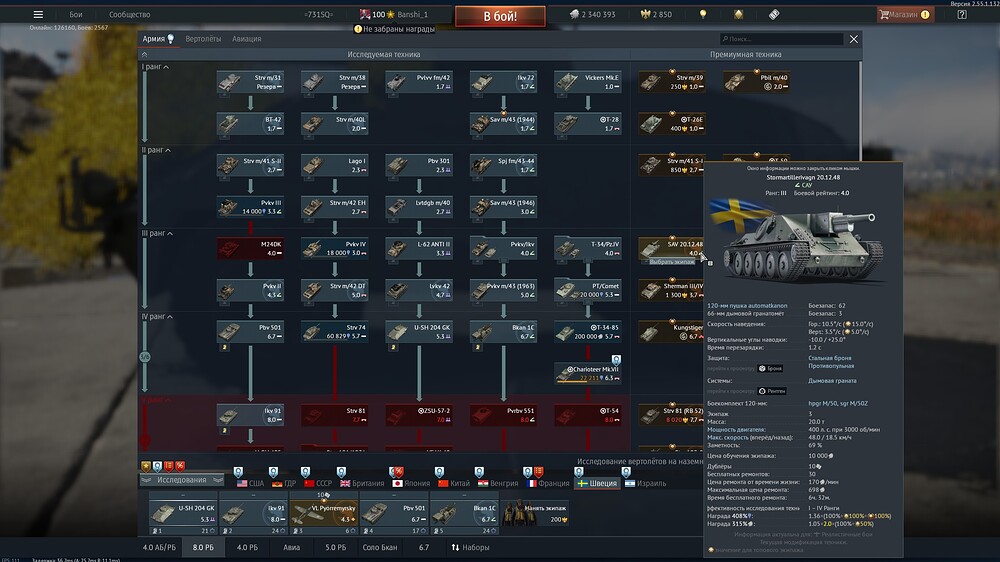Open the Сообщество menu

(129, 14)
